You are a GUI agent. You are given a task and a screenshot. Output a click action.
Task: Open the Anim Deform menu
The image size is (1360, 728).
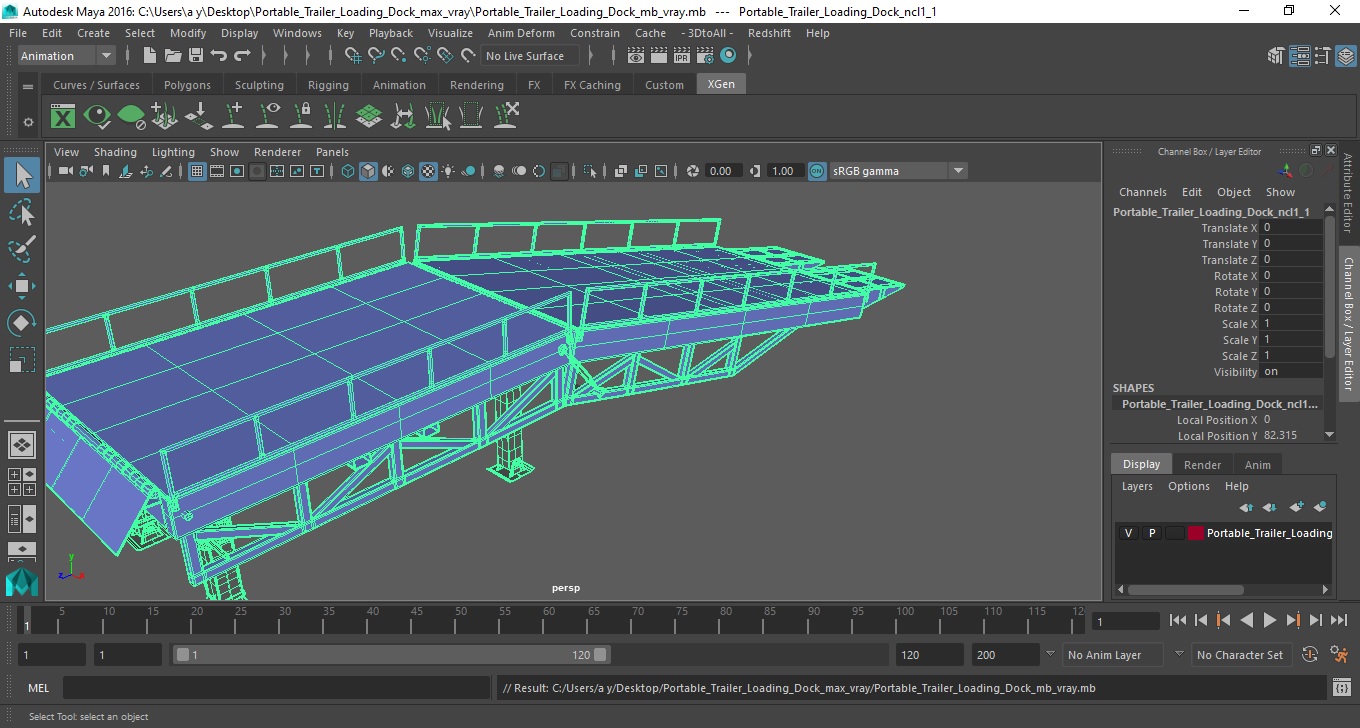pyautogui.click(x=521, y=33)
